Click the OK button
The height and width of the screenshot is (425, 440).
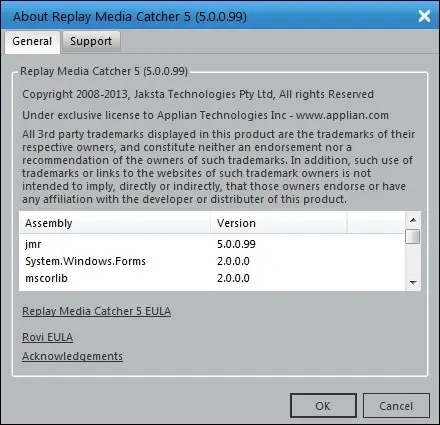tap(323, 406)
